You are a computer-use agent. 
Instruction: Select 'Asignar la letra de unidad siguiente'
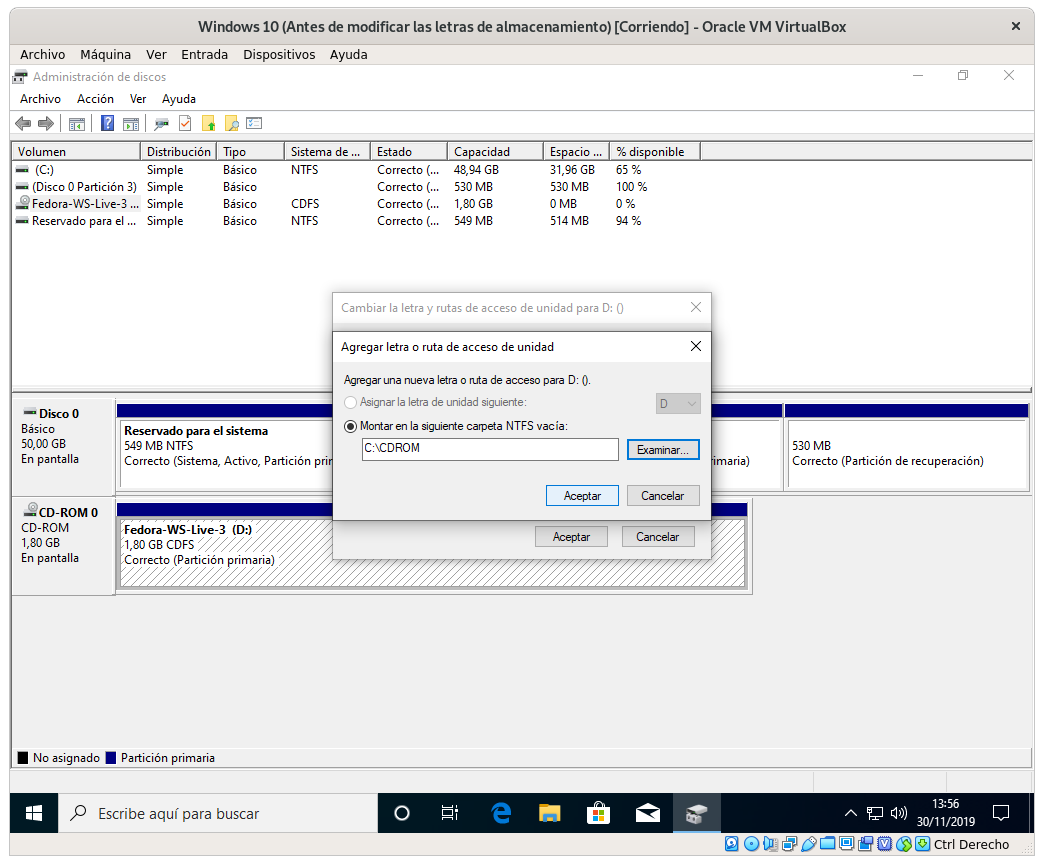coord(350,402)
